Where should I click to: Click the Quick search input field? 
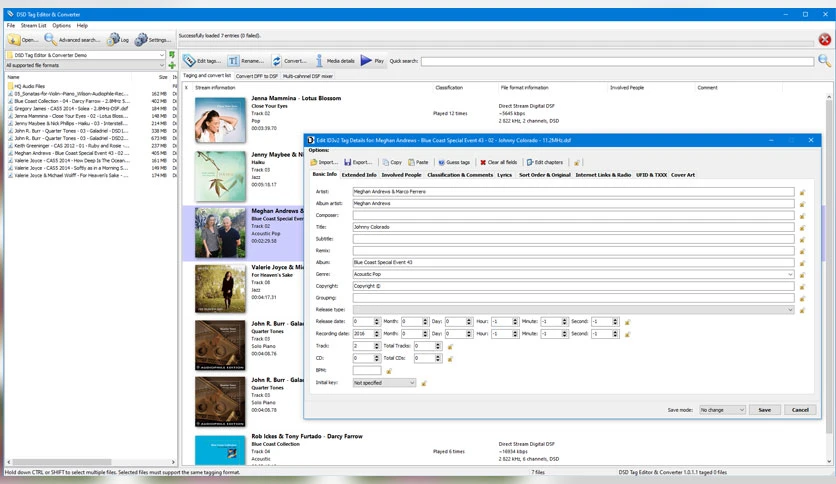click(x=617, y=61)
